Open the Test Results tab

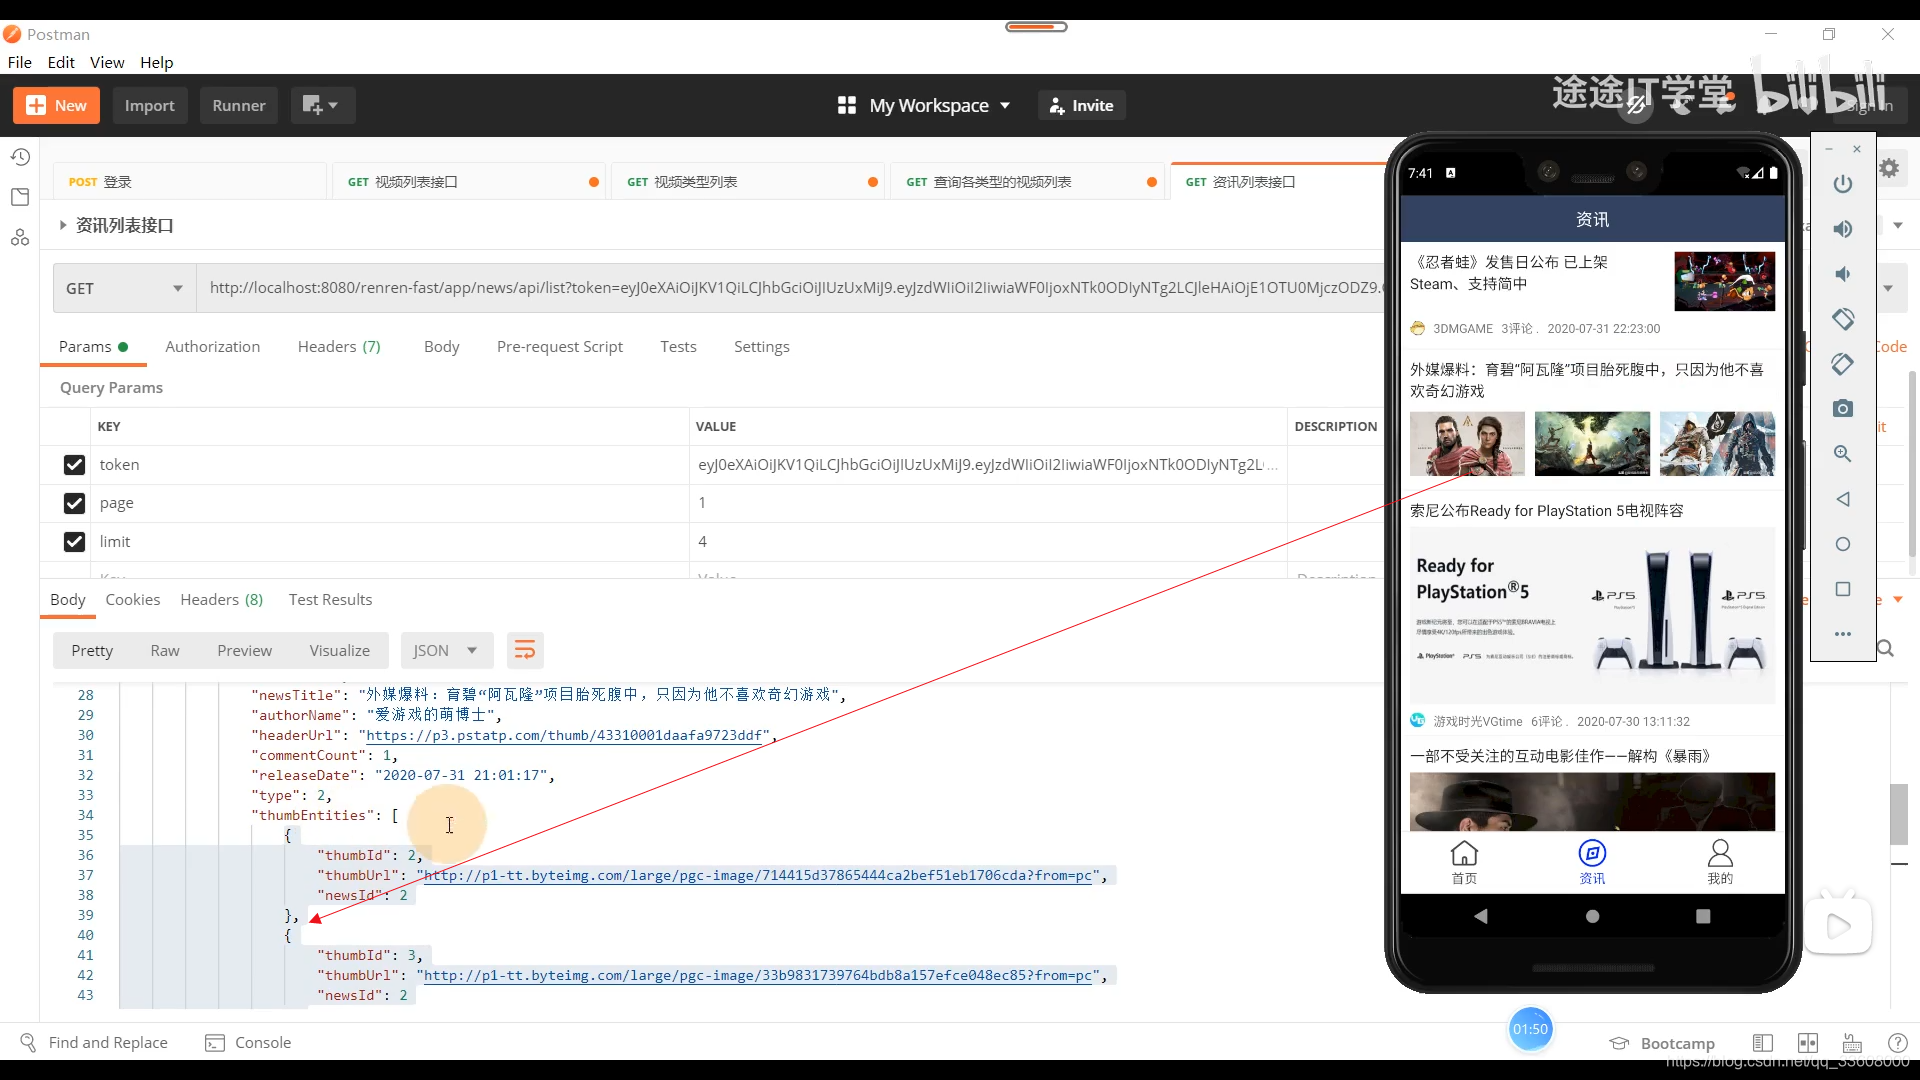pyautogui.click(x=330, y=599)
